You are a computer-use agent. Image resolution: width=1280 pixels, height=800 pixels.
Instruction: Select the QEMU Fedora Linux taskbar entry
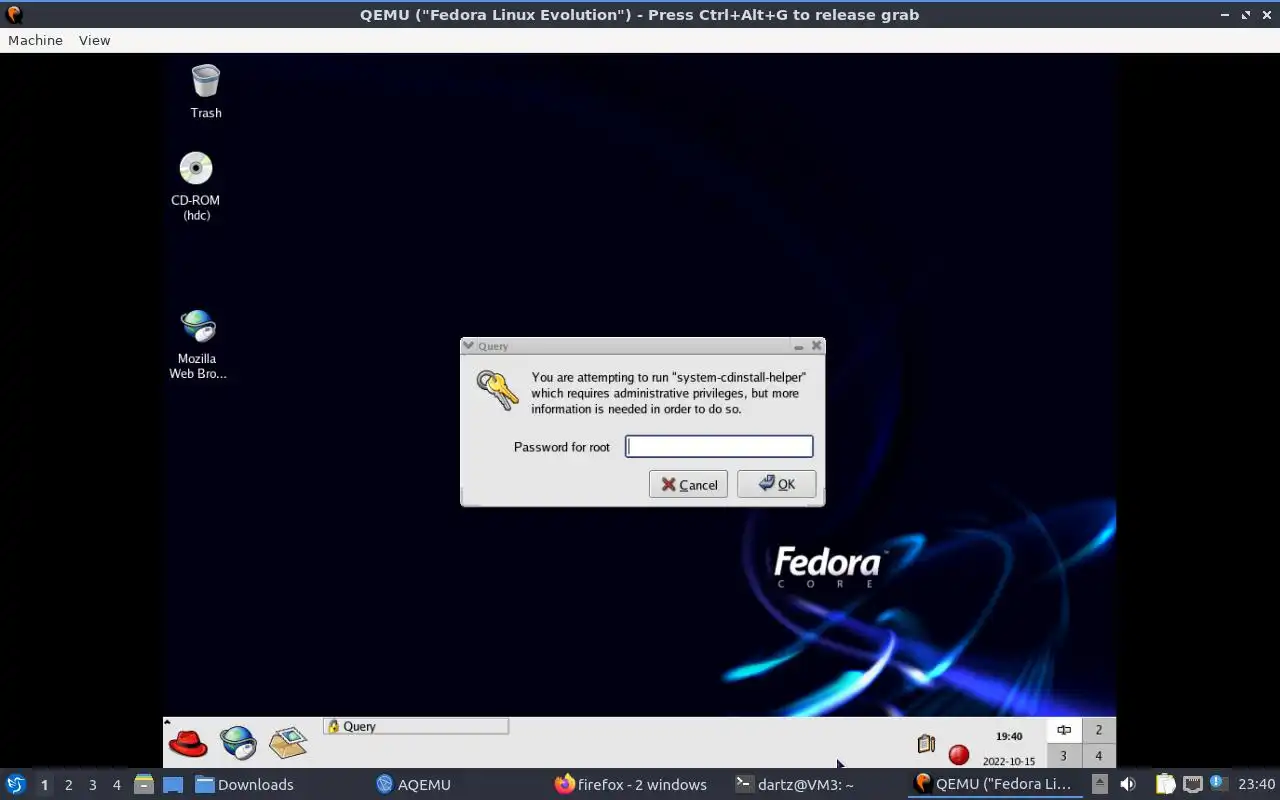click(x=994, y=785)
